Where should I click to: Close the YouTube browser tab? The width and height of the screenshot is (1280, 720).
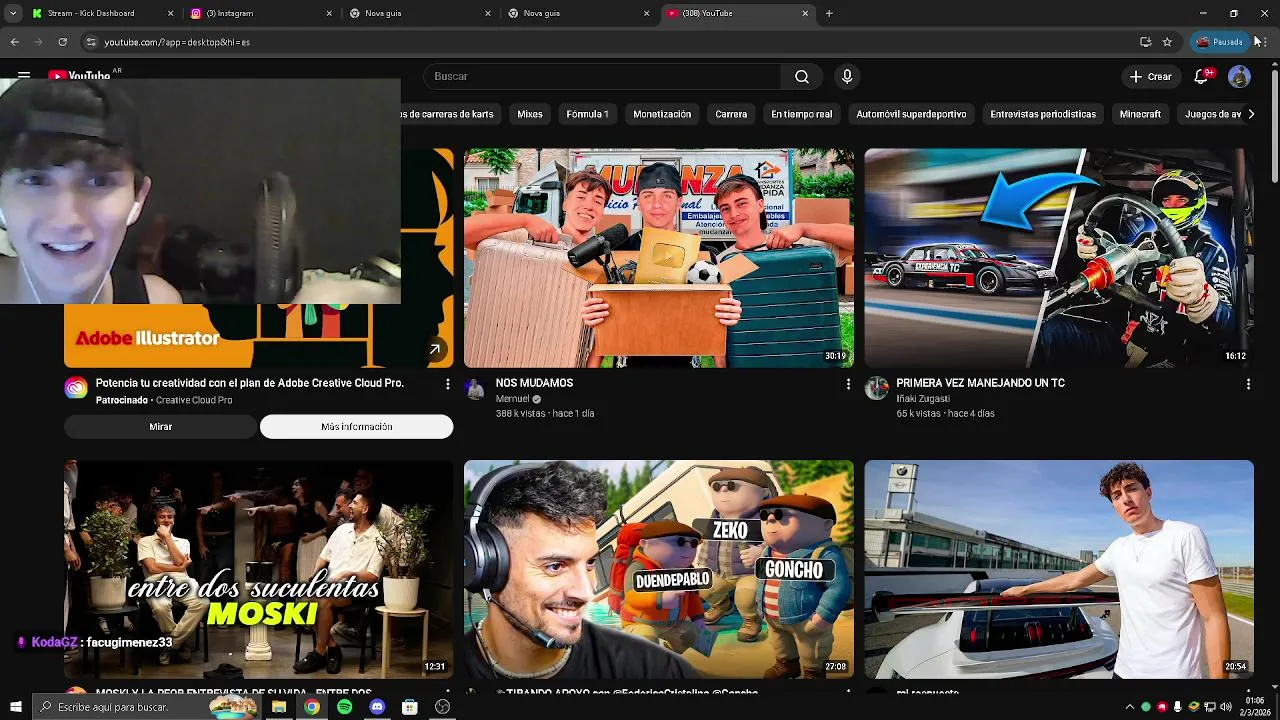coord(805,14)
